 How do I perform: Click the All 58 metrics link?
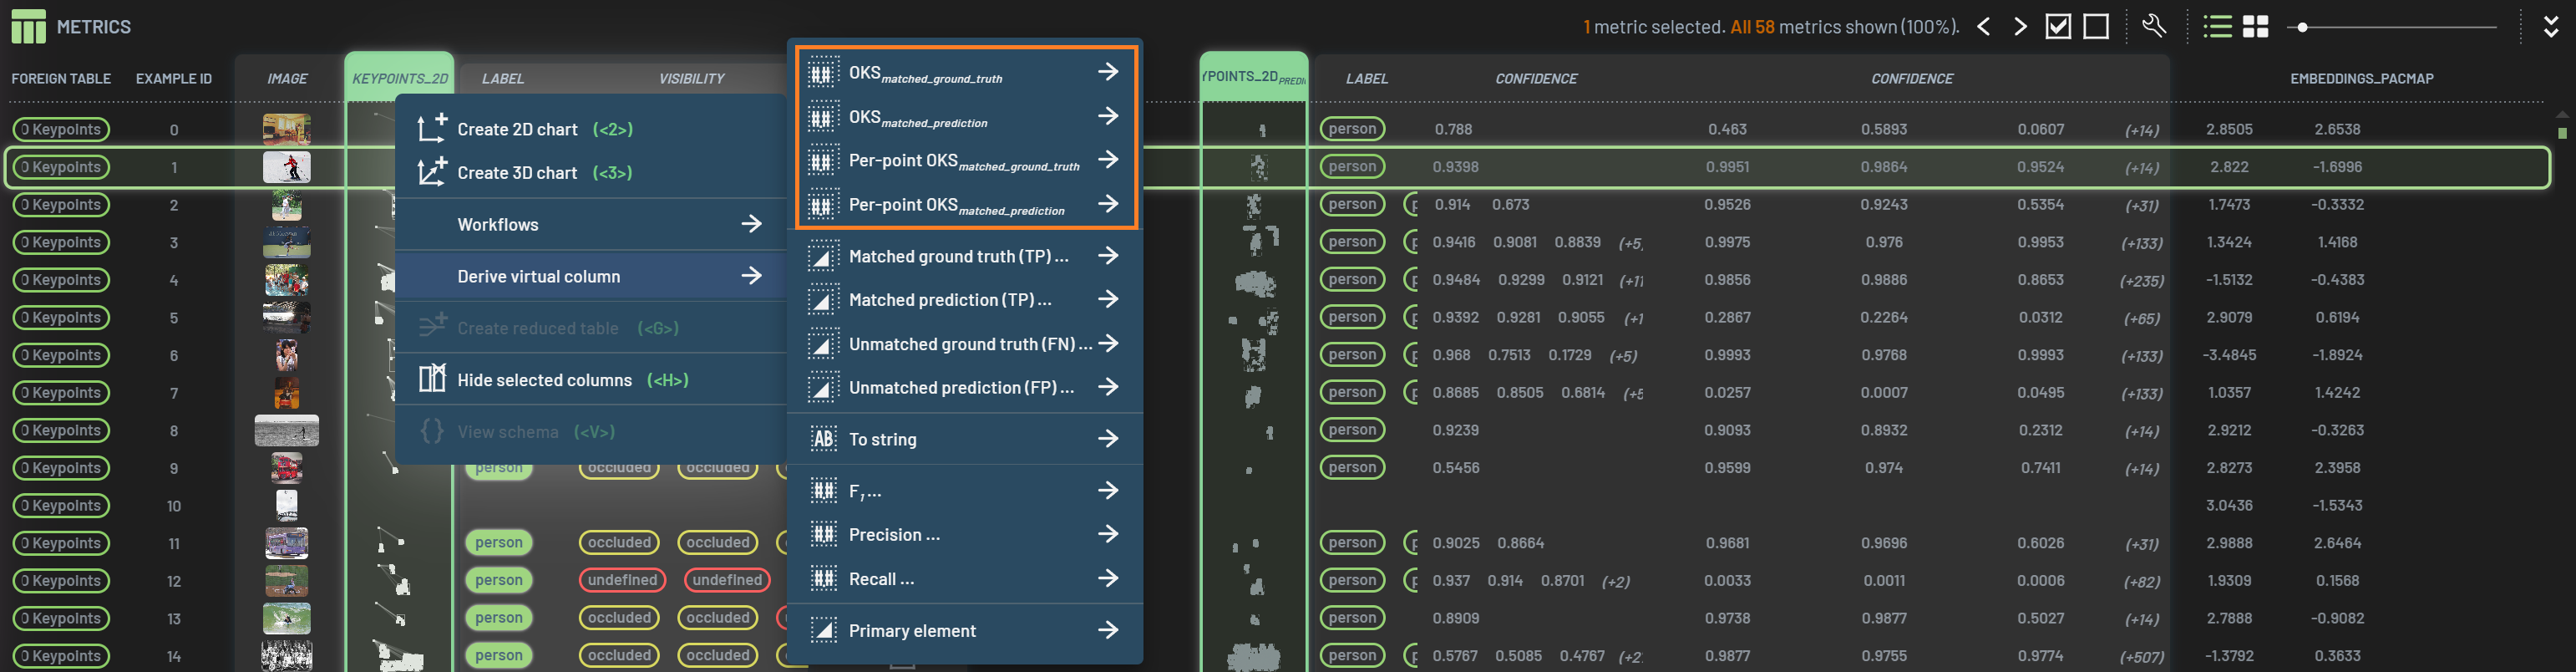[1752, 27]
